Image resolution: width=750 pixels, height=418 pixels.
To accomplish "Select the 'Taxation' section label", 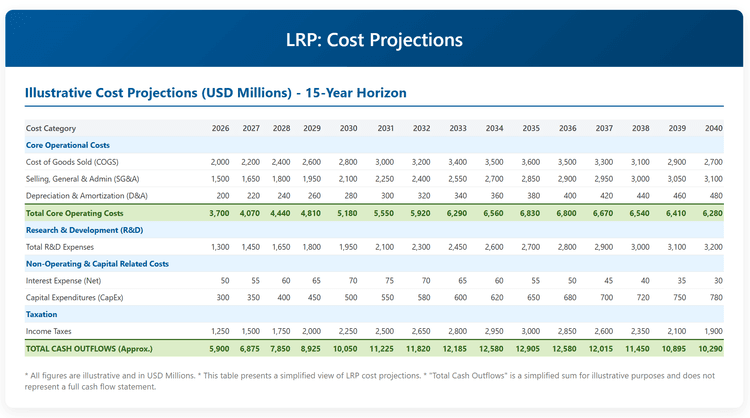I will pos(41,314).
